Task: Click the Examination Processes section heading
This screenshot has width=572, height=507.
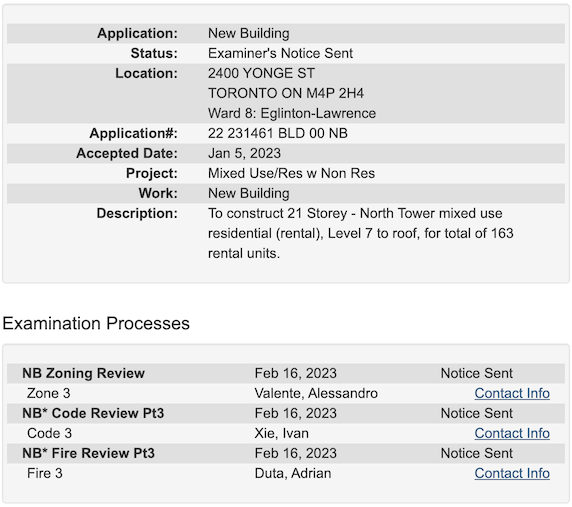Action: click(x=96, y=324)
